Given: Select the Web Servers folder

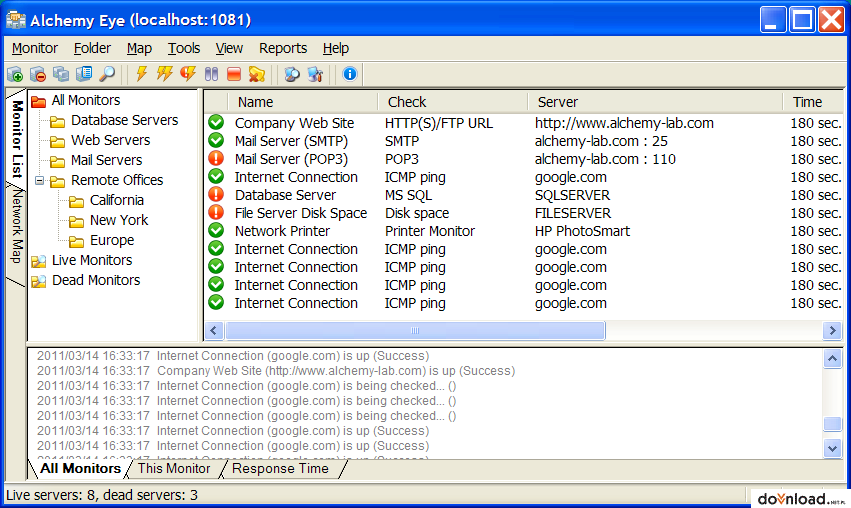Looking at the screenshot, I should tap(111, 140).
